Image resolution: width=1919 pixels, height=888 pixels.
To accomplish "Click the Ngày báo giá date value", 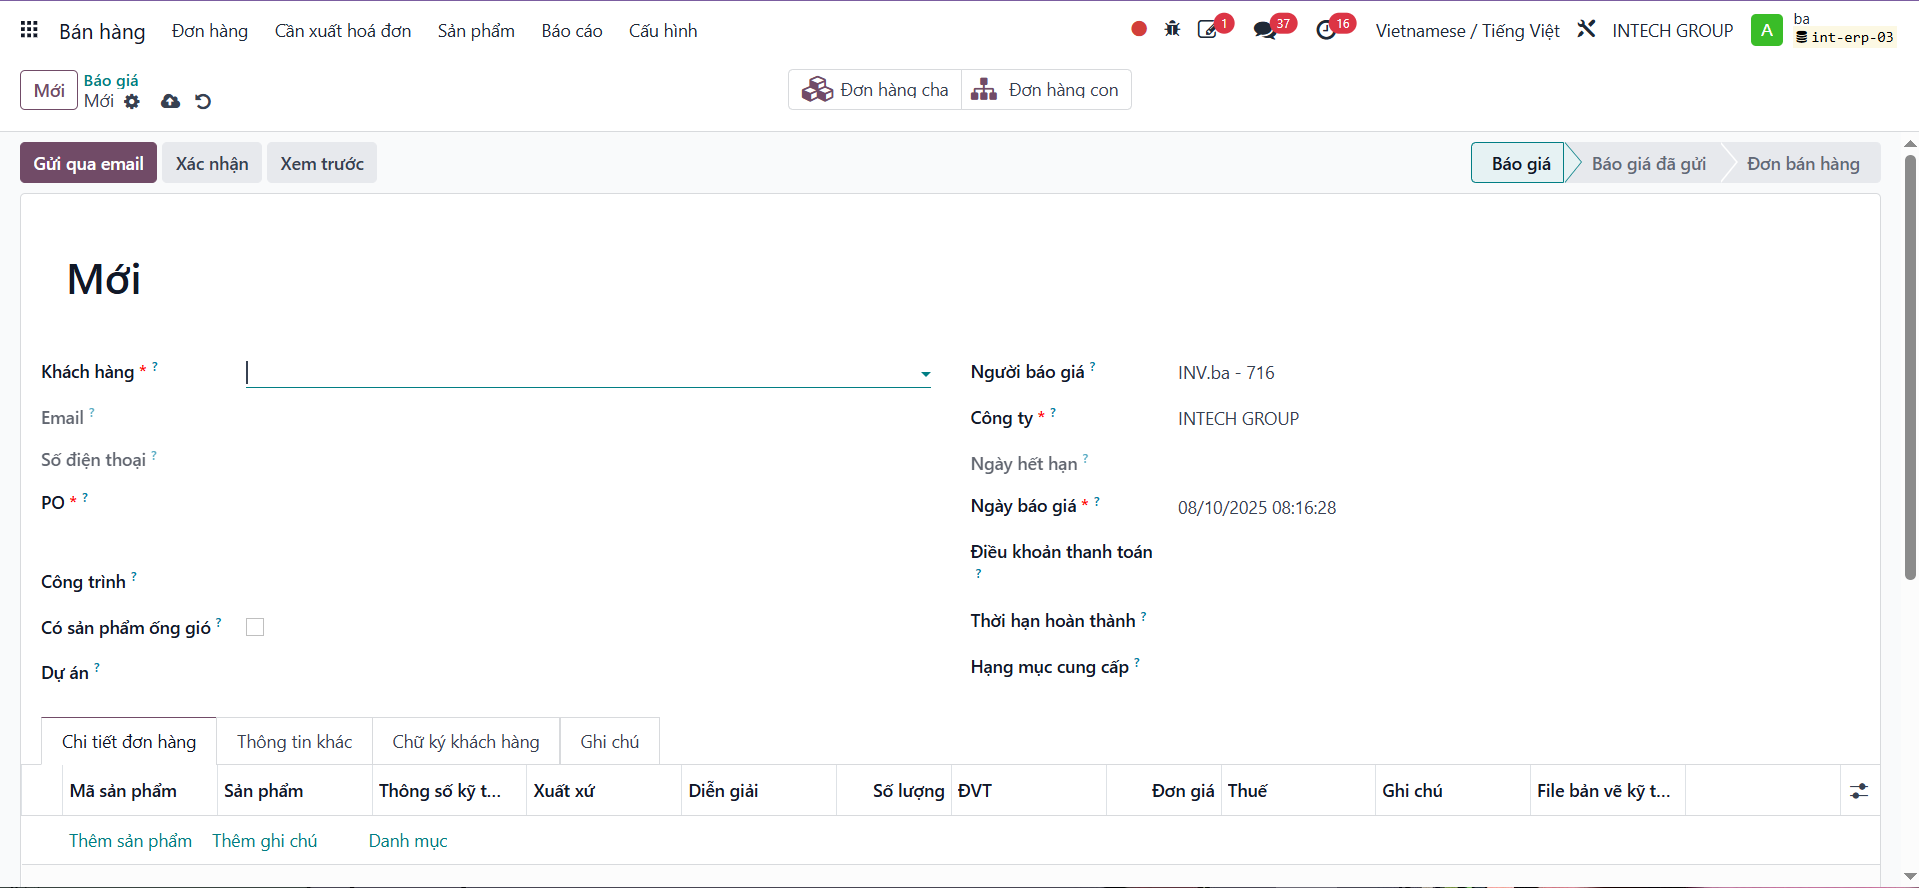I will [1257, 508].
